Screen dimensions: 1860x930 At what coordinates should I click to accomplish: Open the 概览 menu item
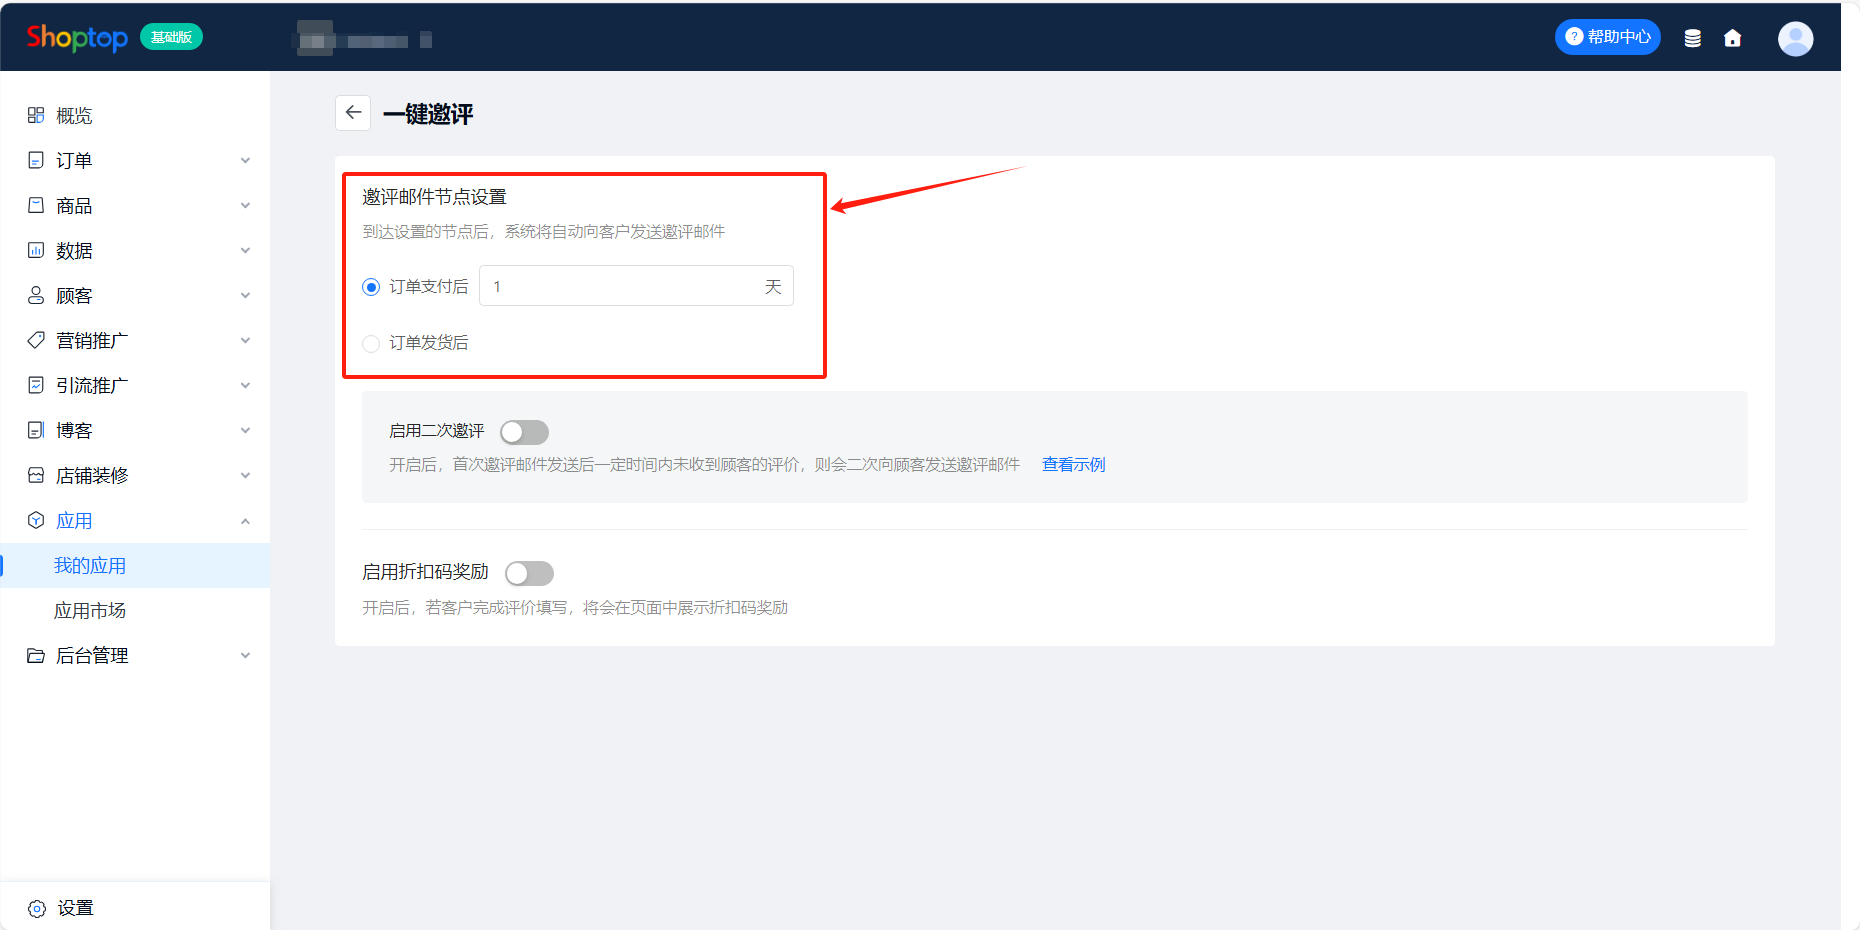pyautogui.click(x=135, y=115)
